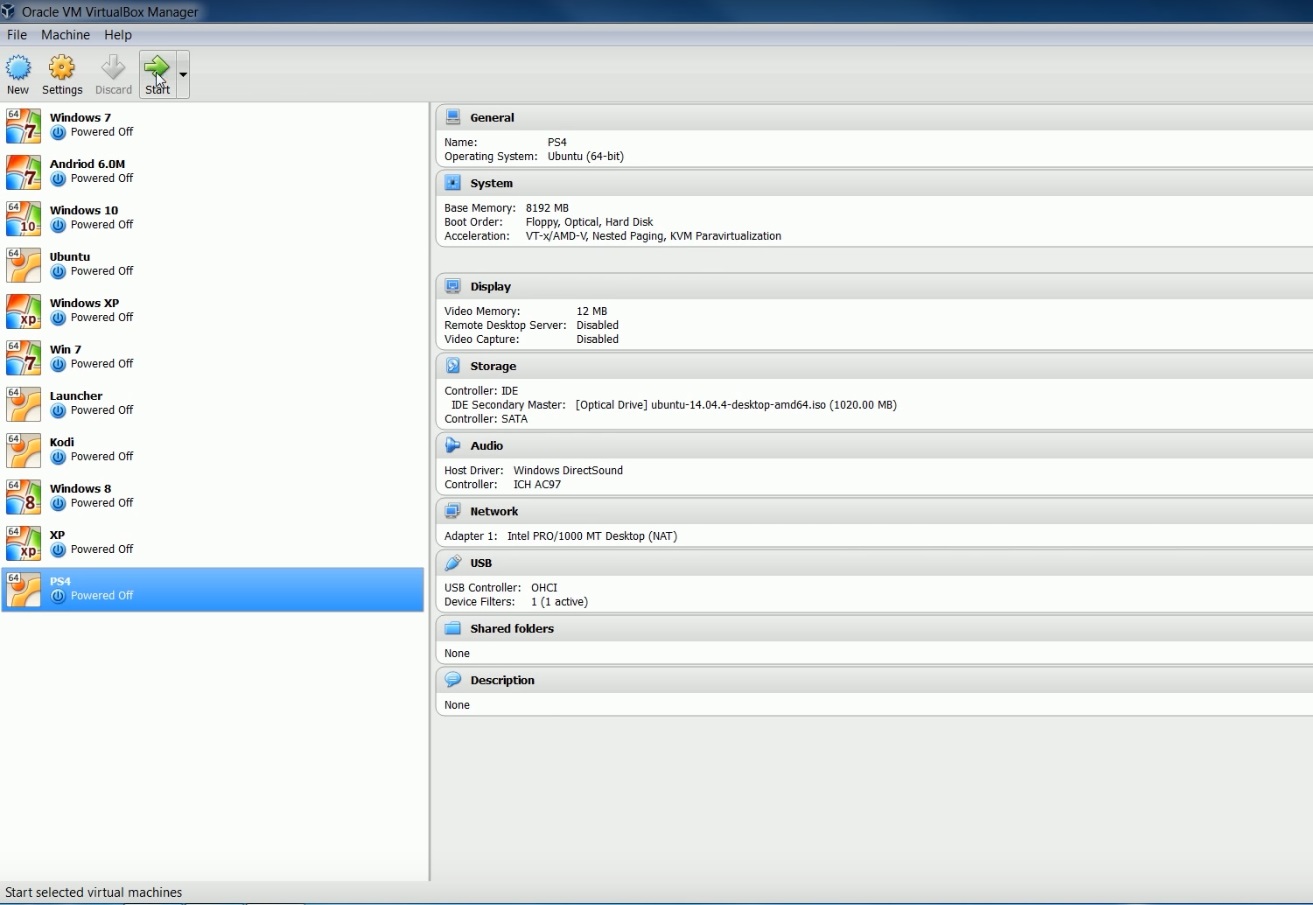This screenshot has width=1313, height=905.
Task: Click the ICH AC97 audio controller value
Action: pyautogui.click(x=537, y=485)
